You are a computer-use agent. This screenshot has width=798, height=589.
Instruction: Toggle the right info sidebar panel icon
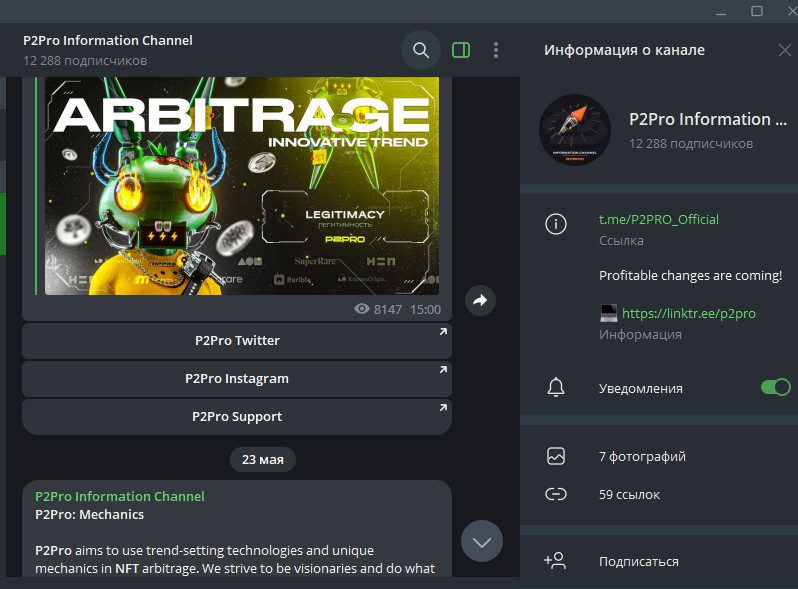coord(461,50)
